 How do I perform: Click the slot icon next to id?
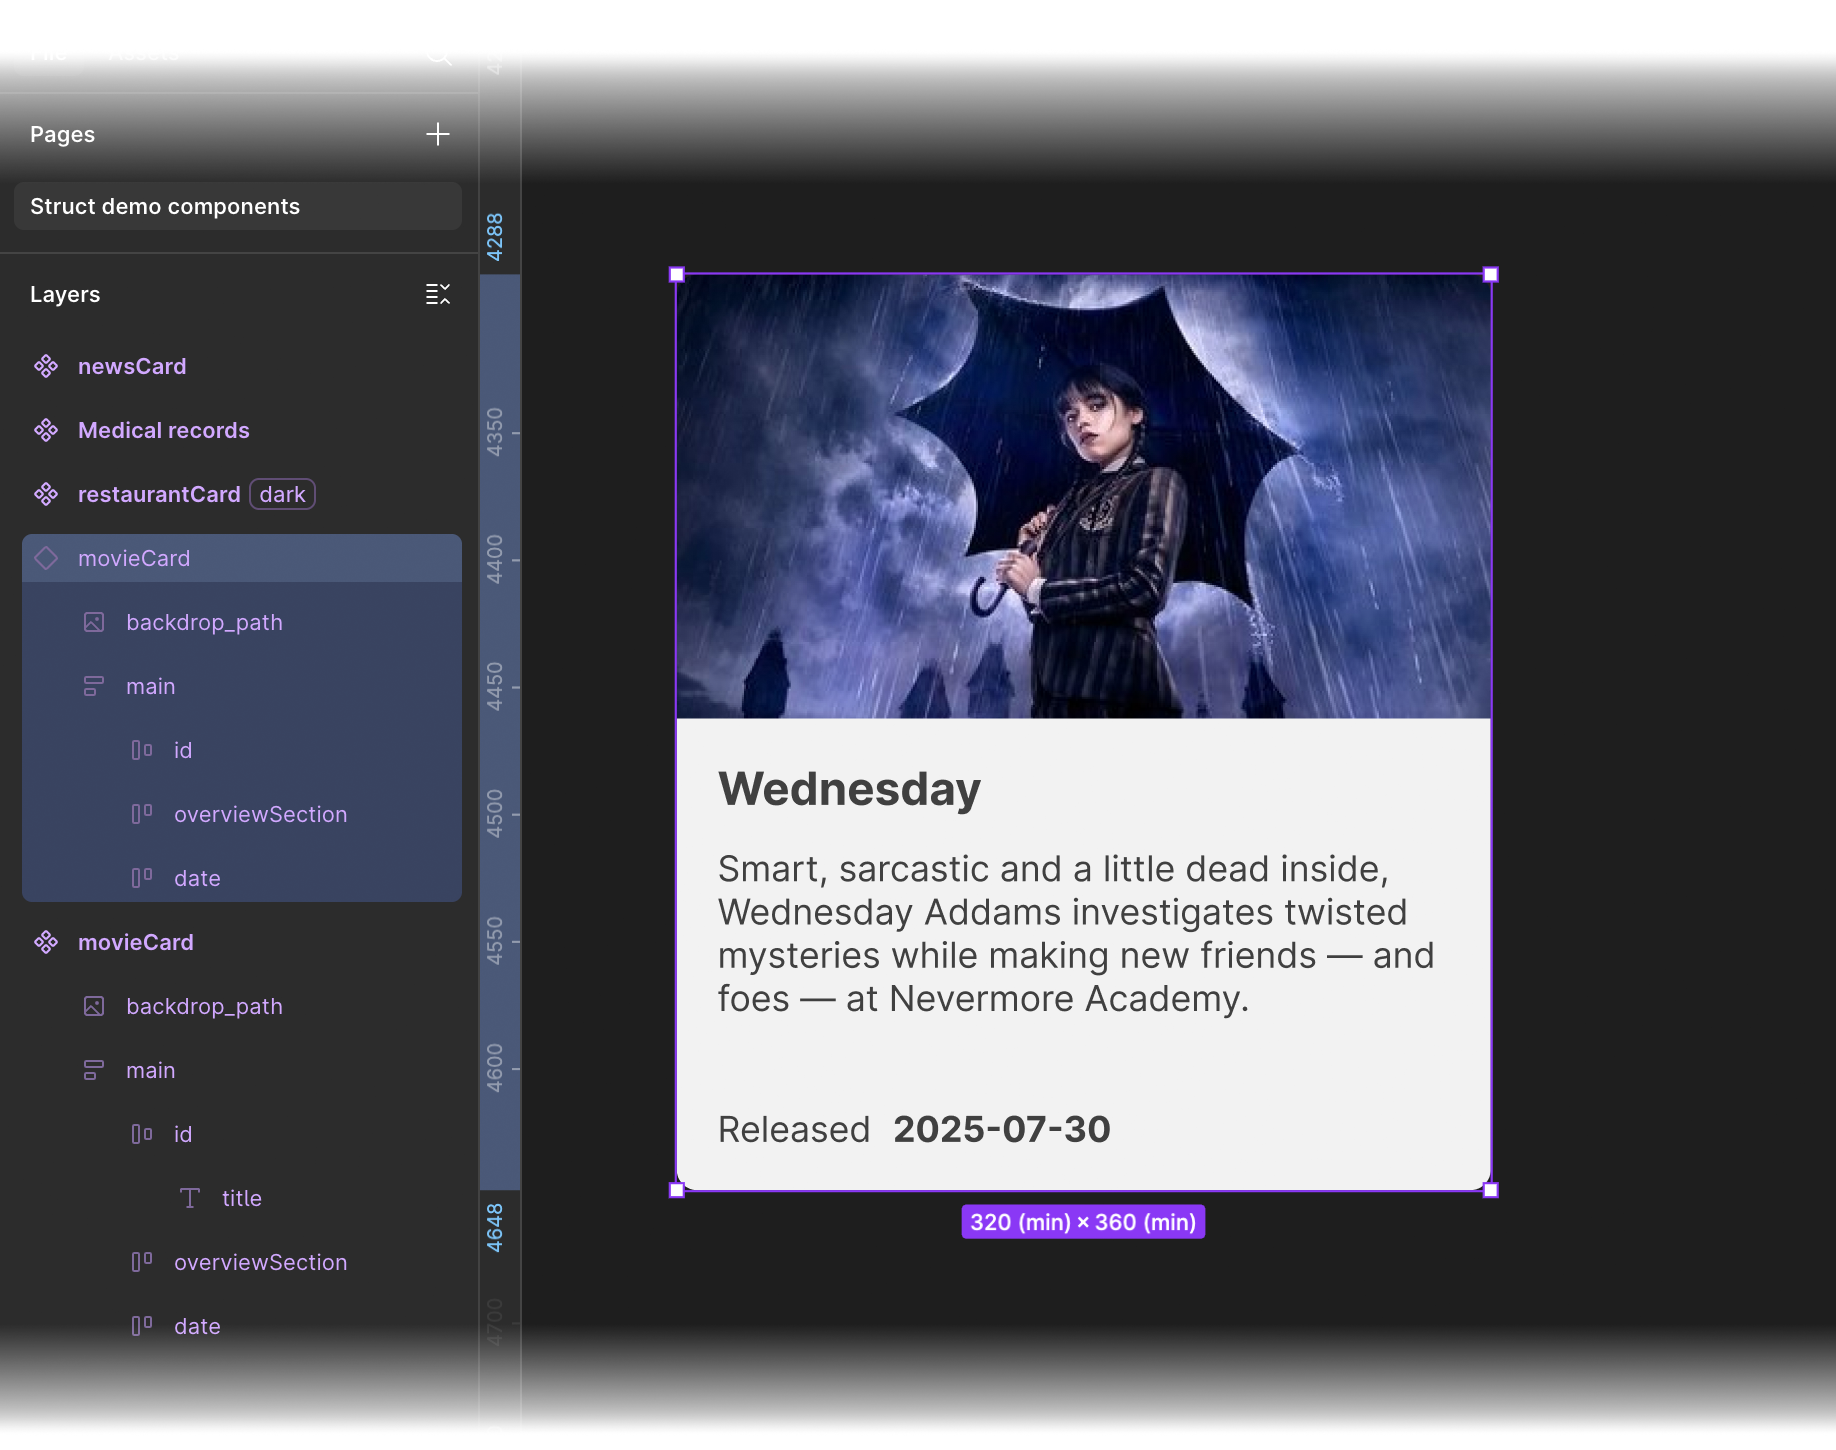(x=140, y=749)
